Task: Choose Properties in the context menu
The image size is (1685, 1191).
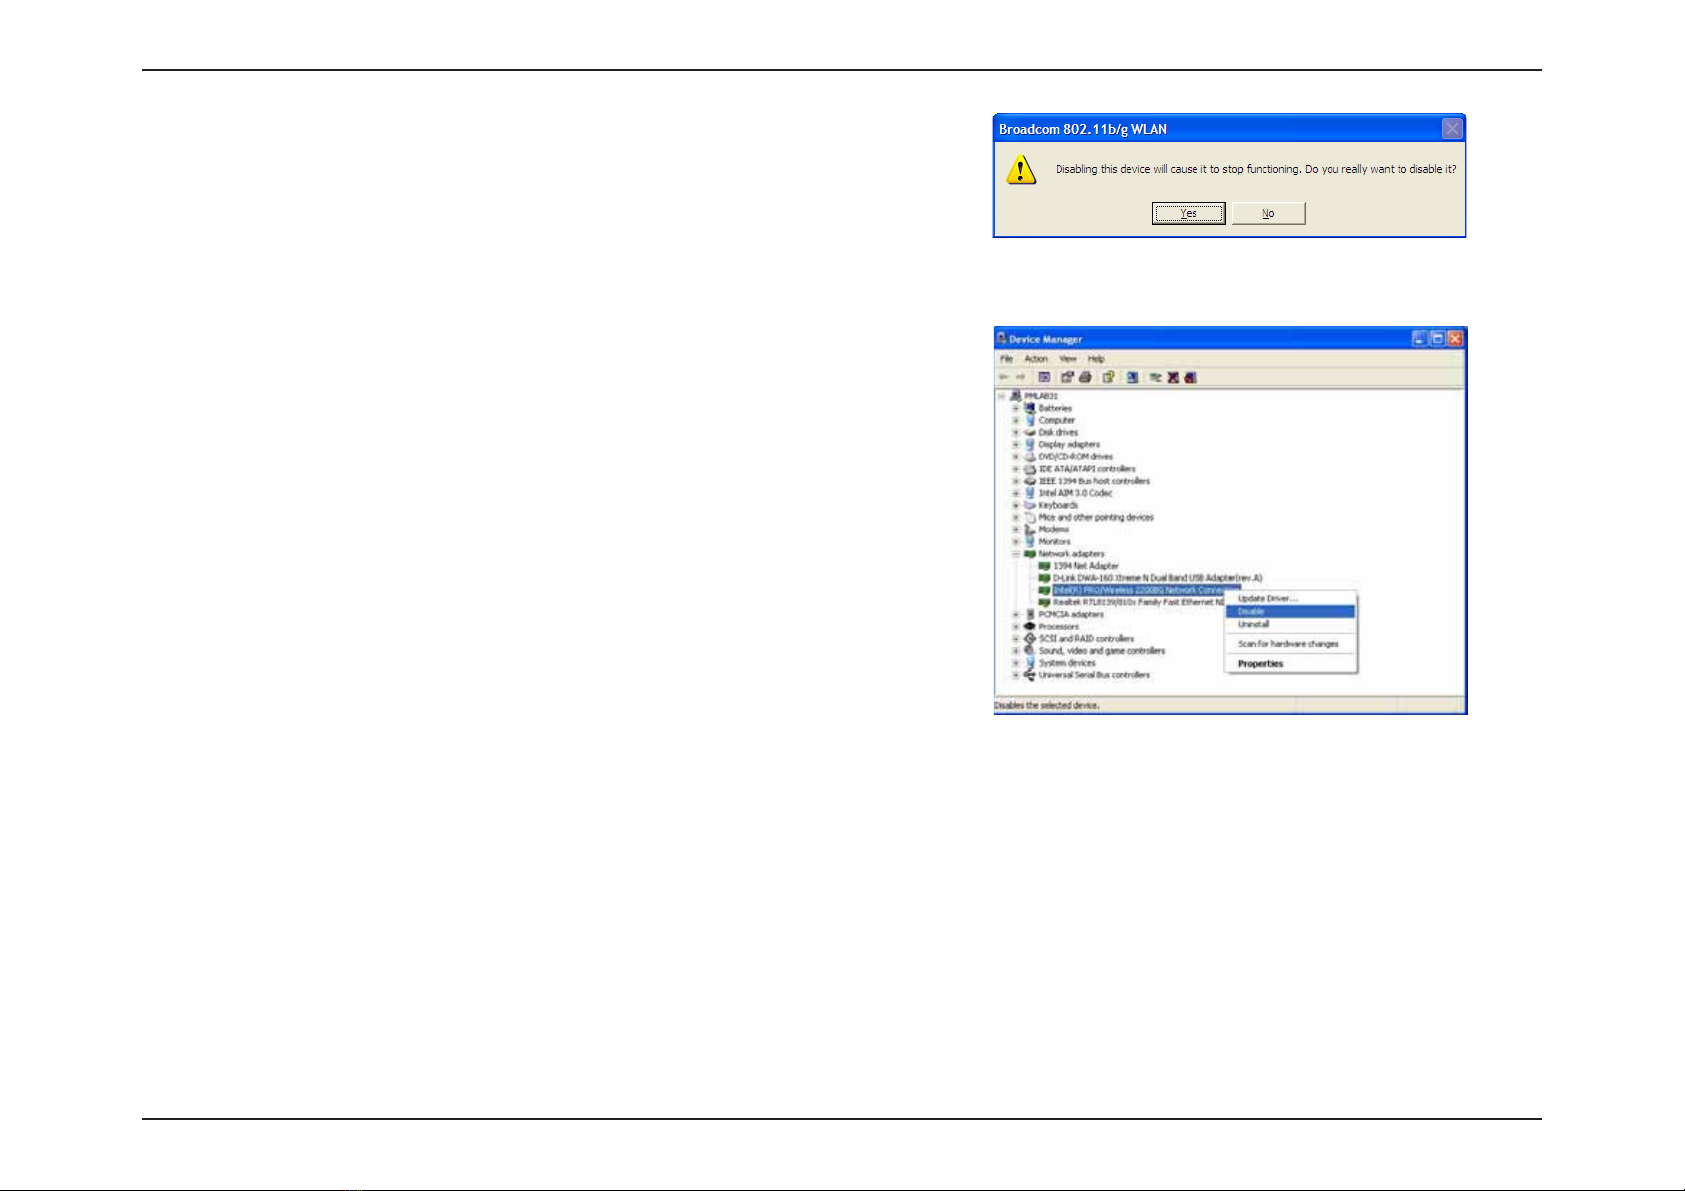Action: click(x=1291, y=664)
